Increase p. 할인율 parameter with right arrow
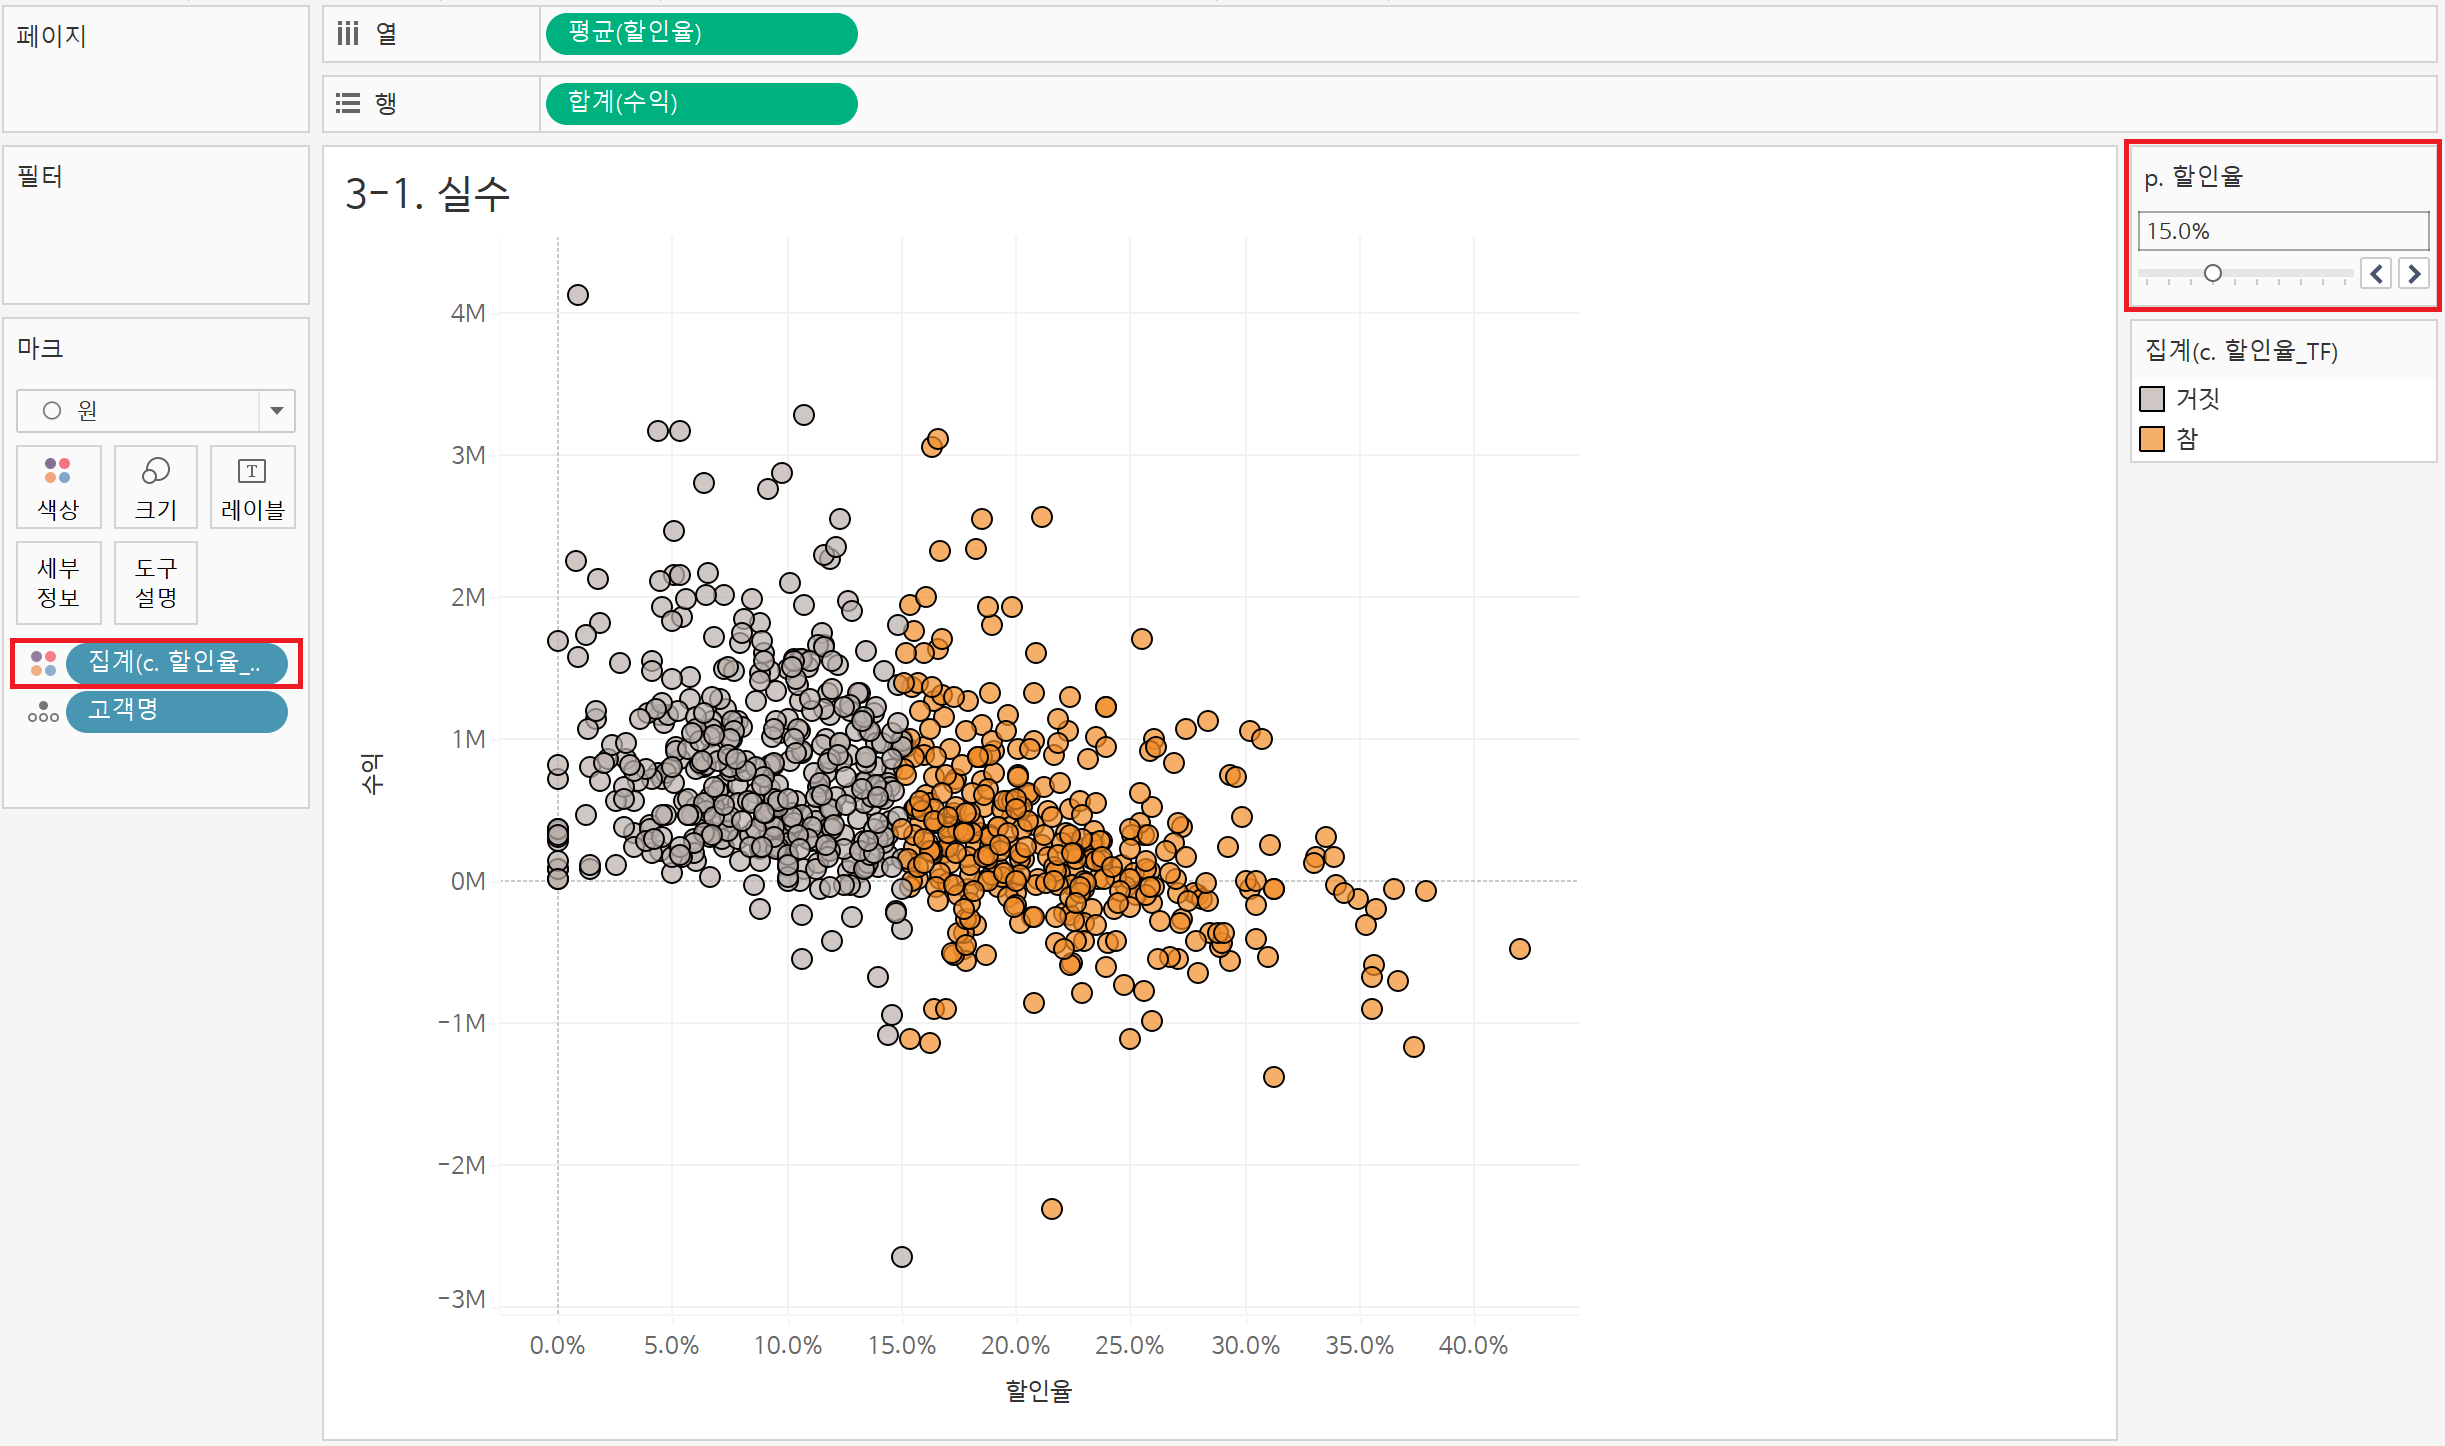Screen dimensions: 2445x1446 [2414, 273]
